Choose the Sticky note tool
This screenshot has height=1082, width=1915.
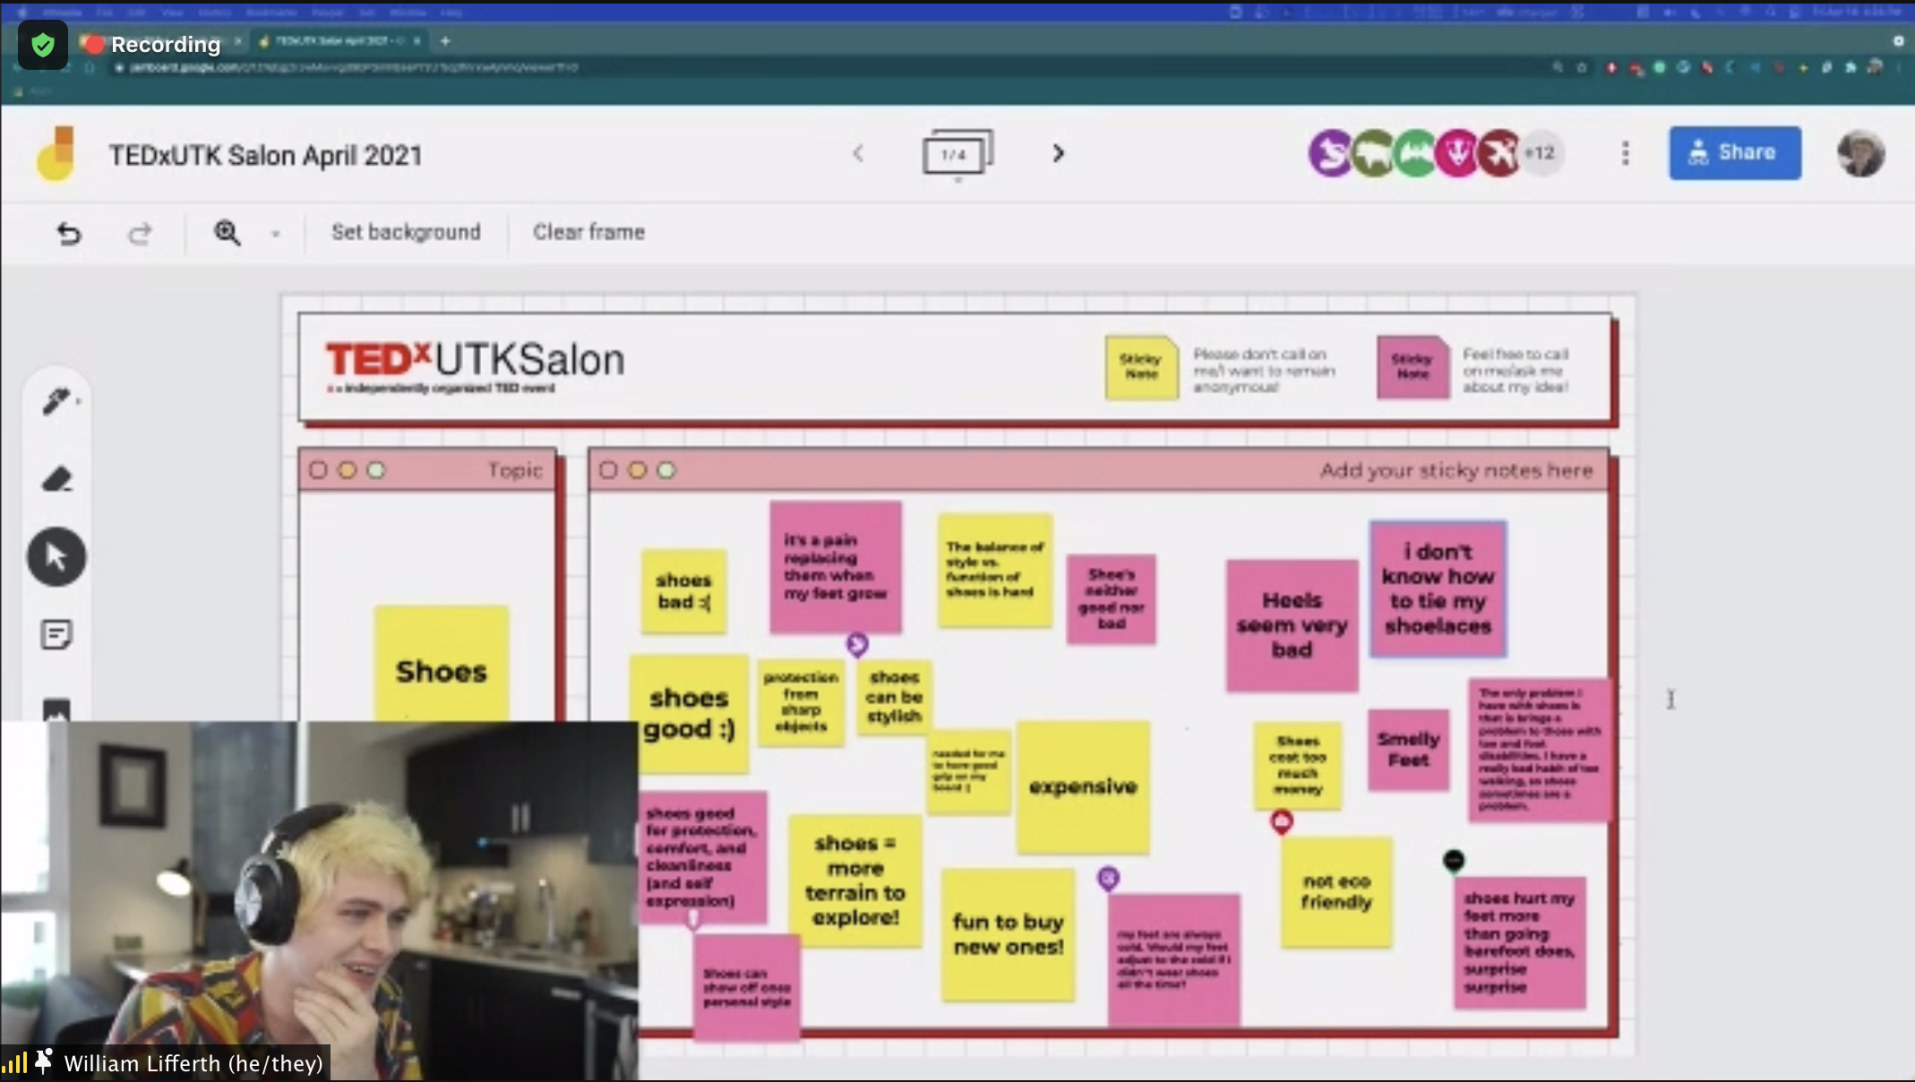(56, 634)
